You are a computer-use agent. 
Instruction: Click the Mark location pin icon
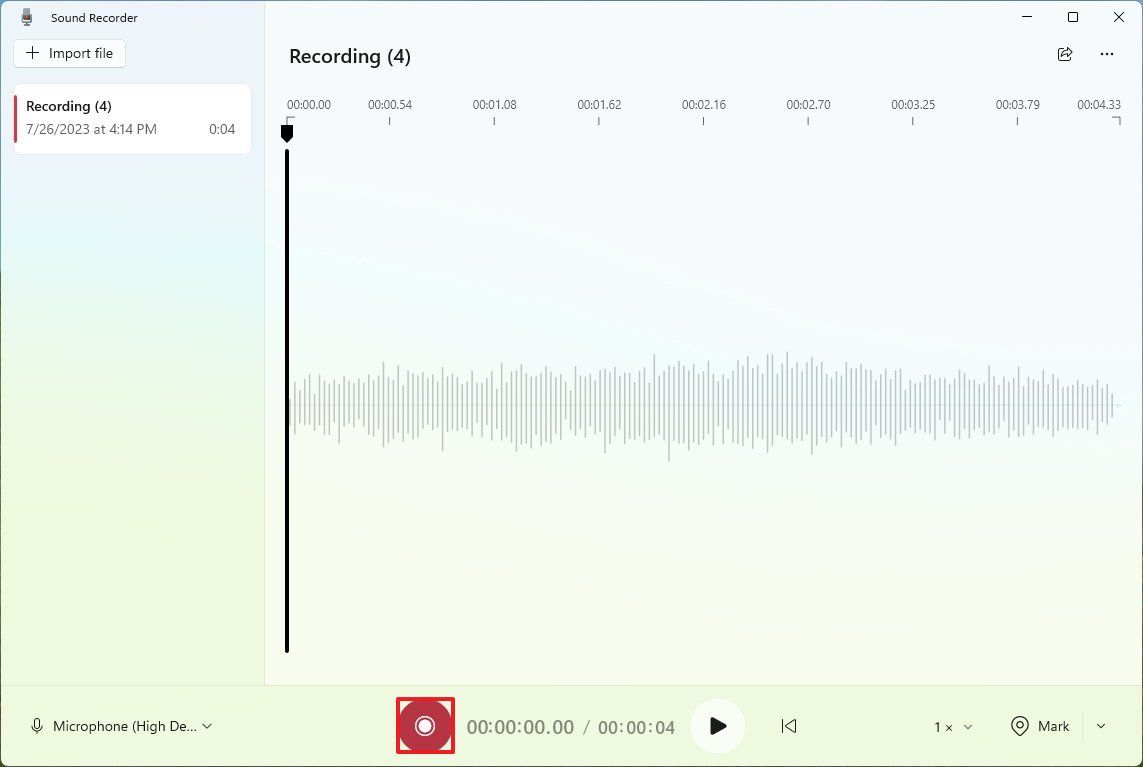(1020, 726)
